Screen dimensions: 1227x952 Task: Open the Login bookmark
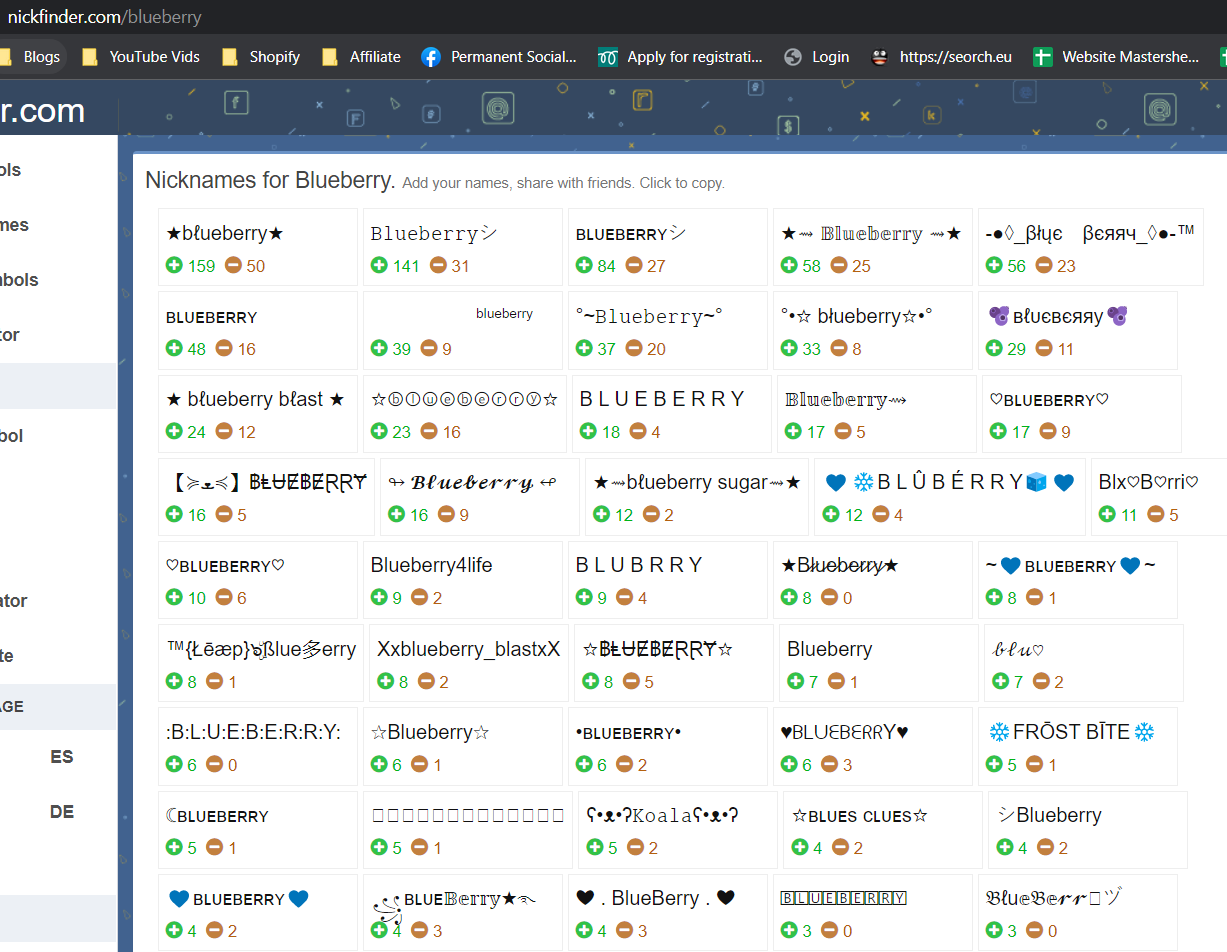(x=828, y=57)
